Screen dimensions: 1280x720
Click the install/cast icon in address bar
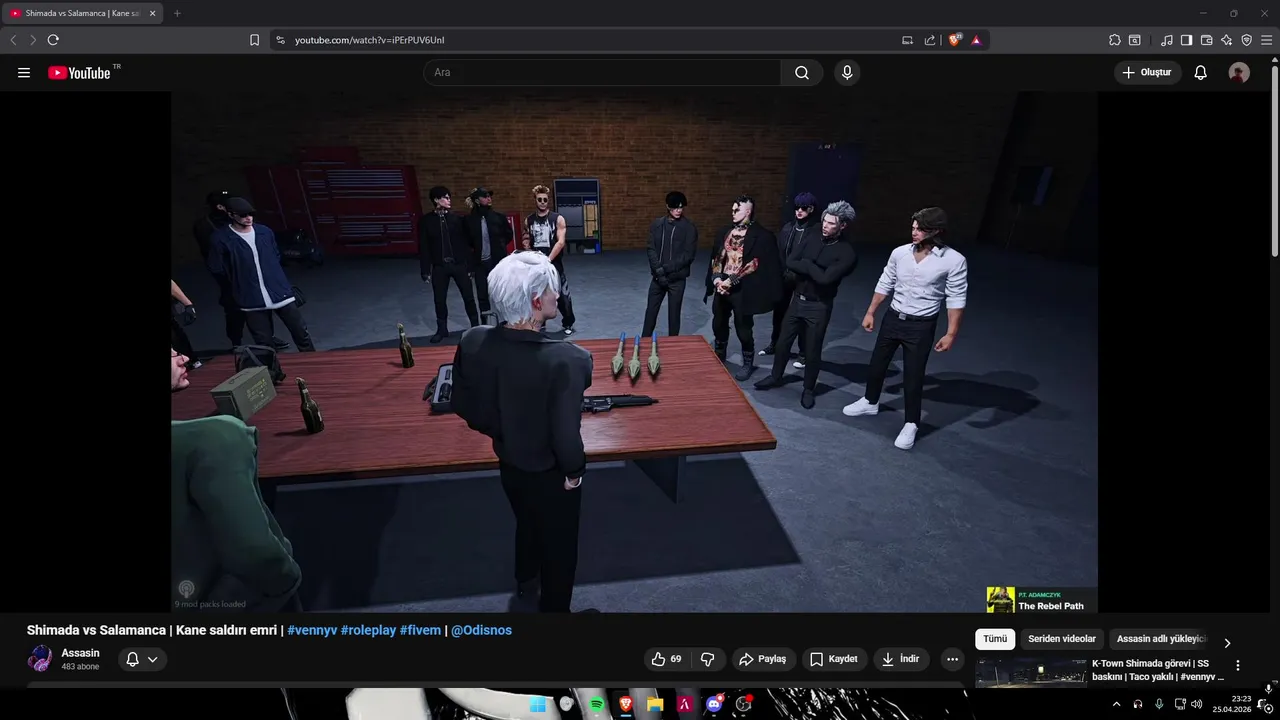[907, 40]
